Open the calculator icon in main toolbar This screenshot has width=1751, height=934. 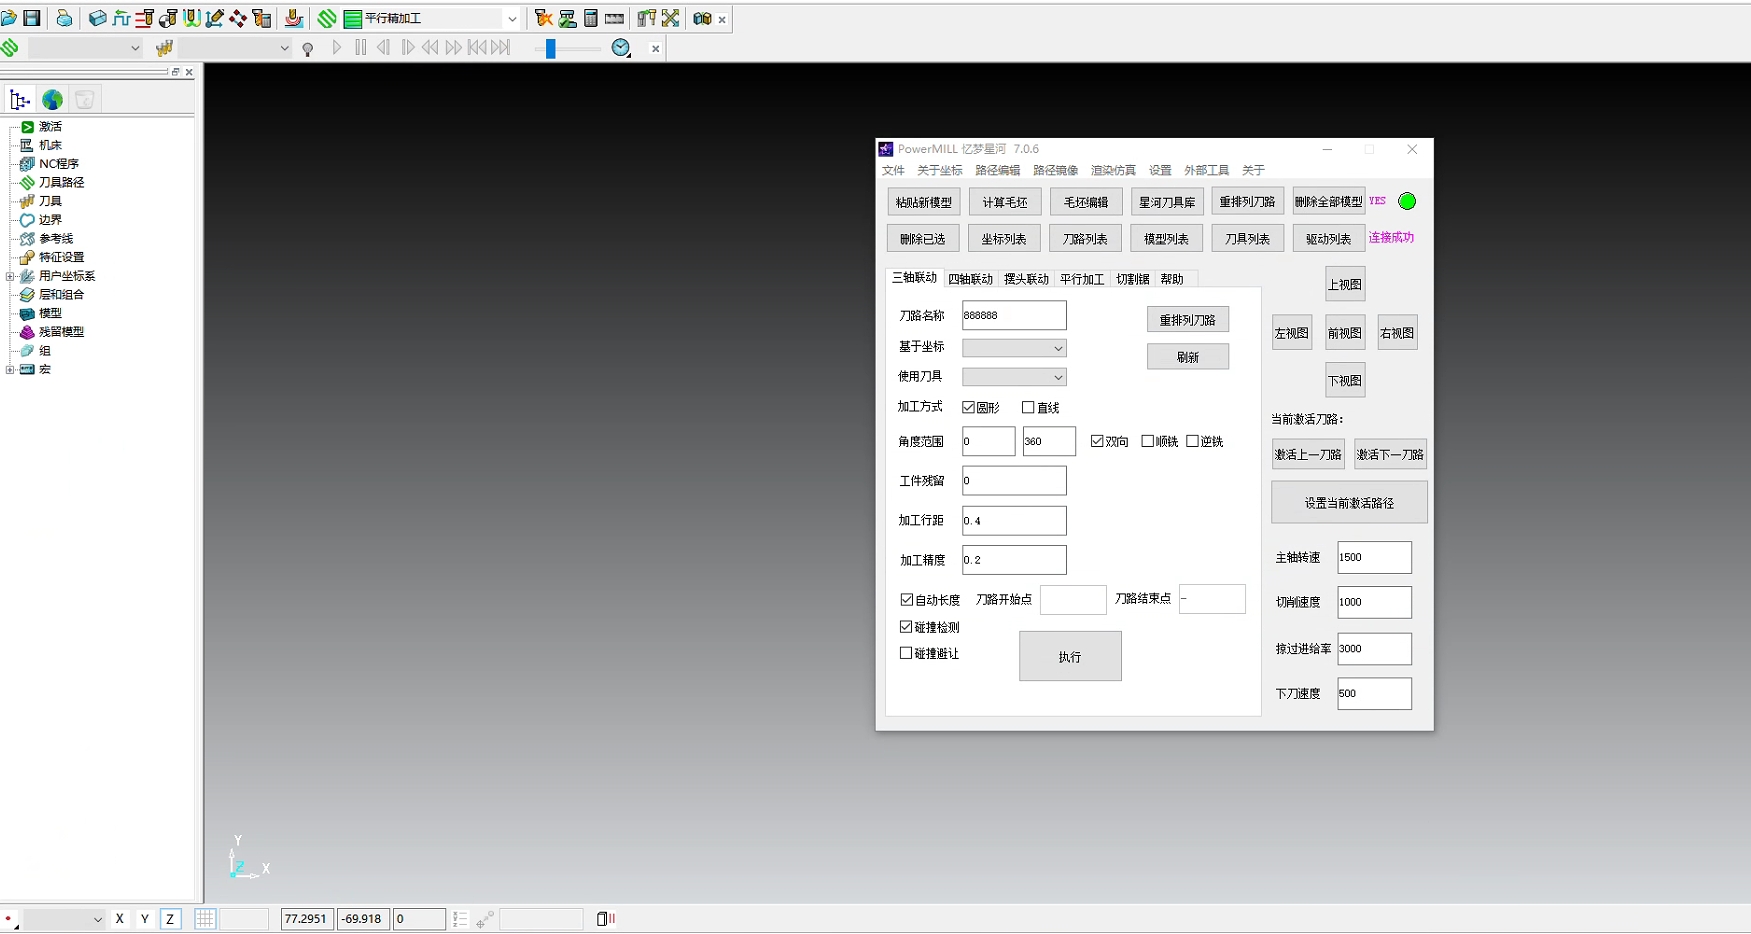pos(591,18)
